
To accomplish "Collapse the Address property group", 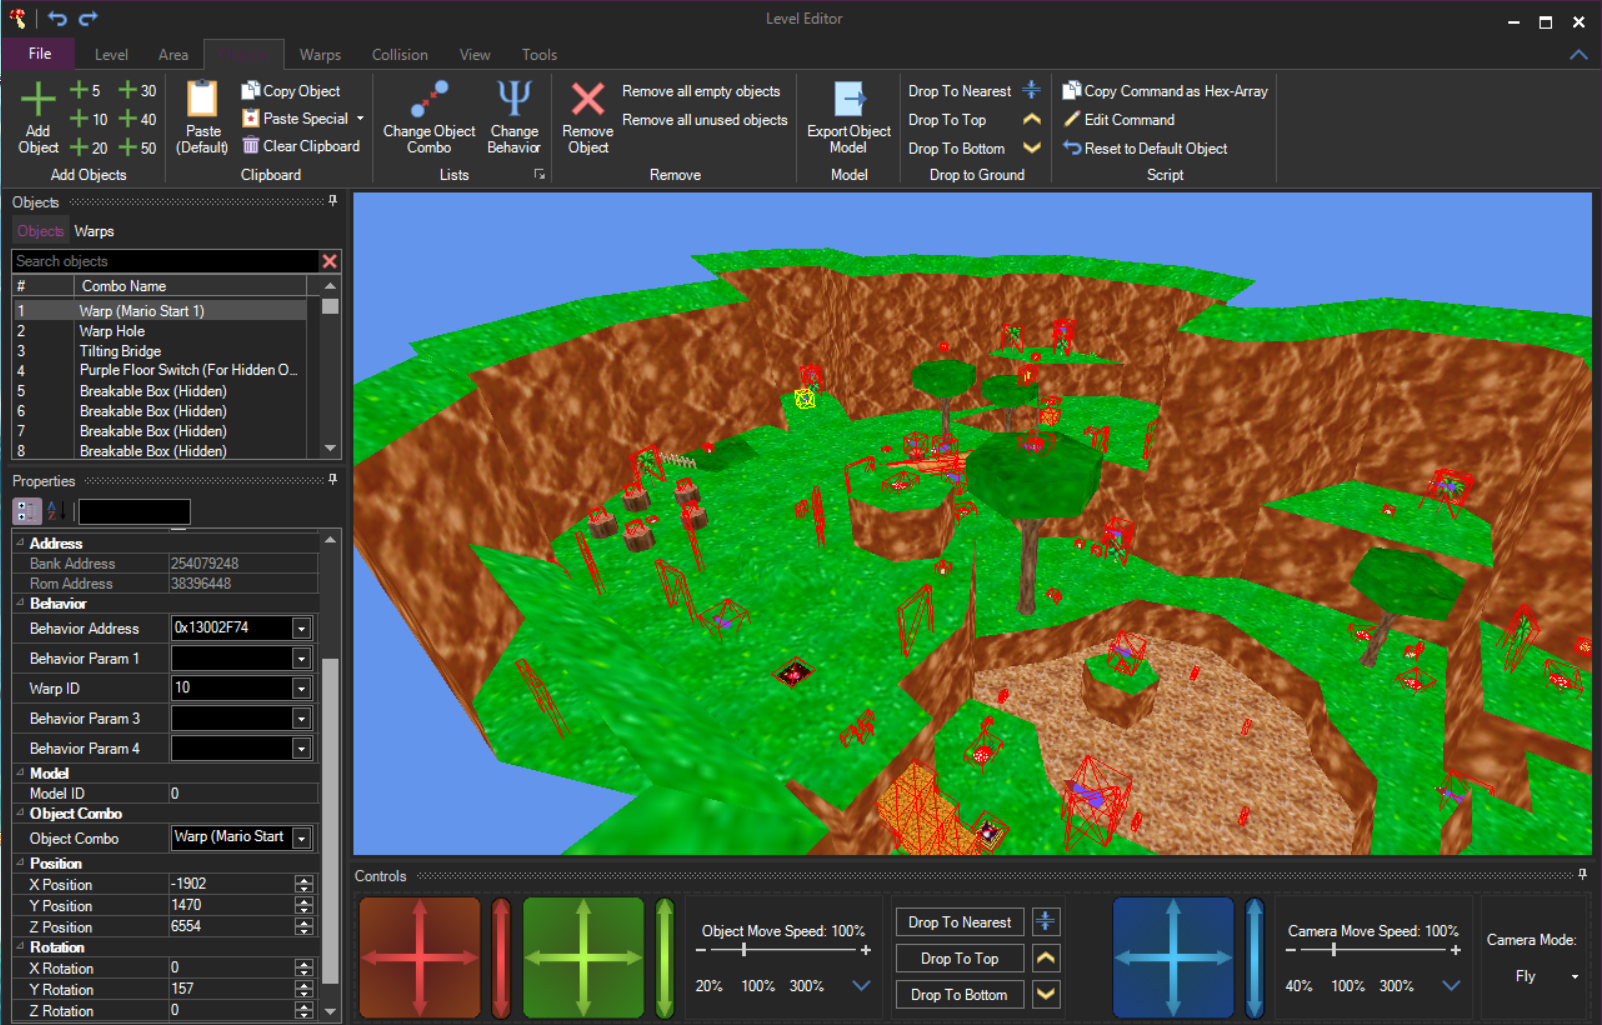I will 20,543.
